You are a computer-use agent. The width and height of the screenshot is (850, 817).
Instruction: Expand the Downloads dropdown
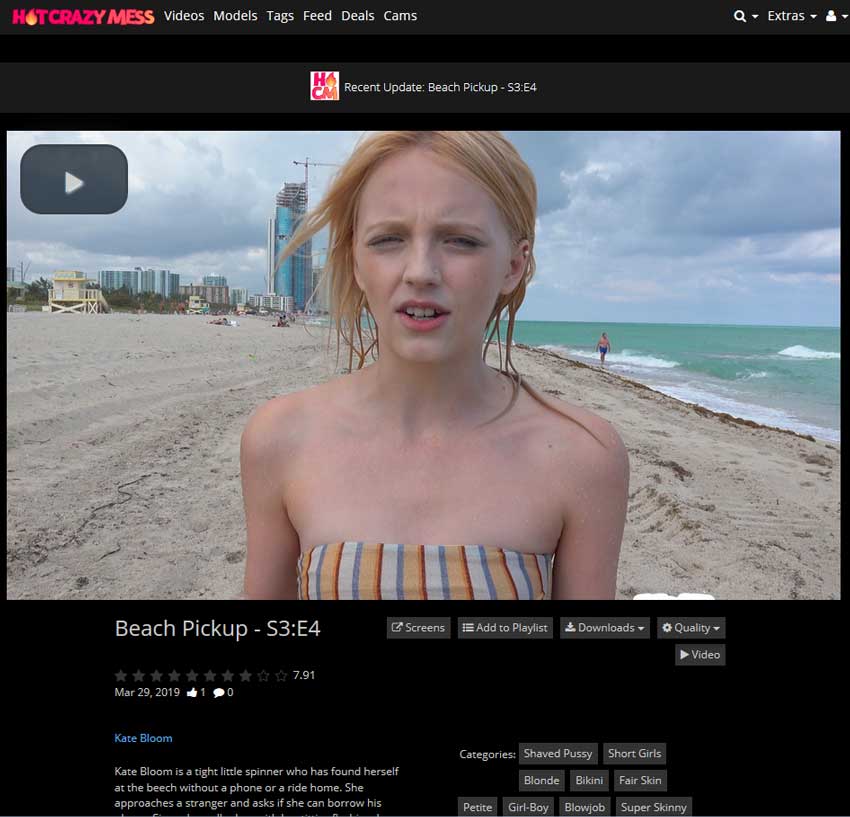[605, 628]
